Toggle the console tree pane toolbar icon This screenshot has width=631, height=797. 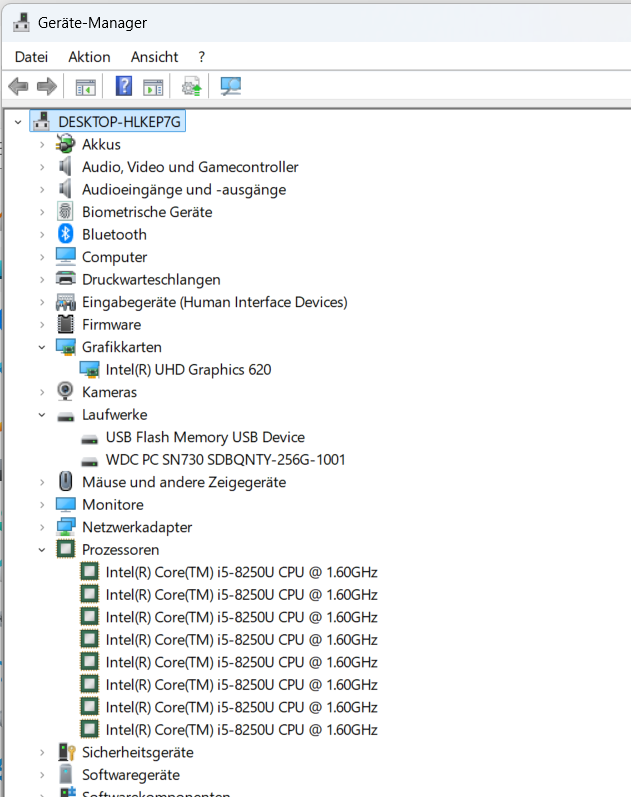click(x=85, y=87)
